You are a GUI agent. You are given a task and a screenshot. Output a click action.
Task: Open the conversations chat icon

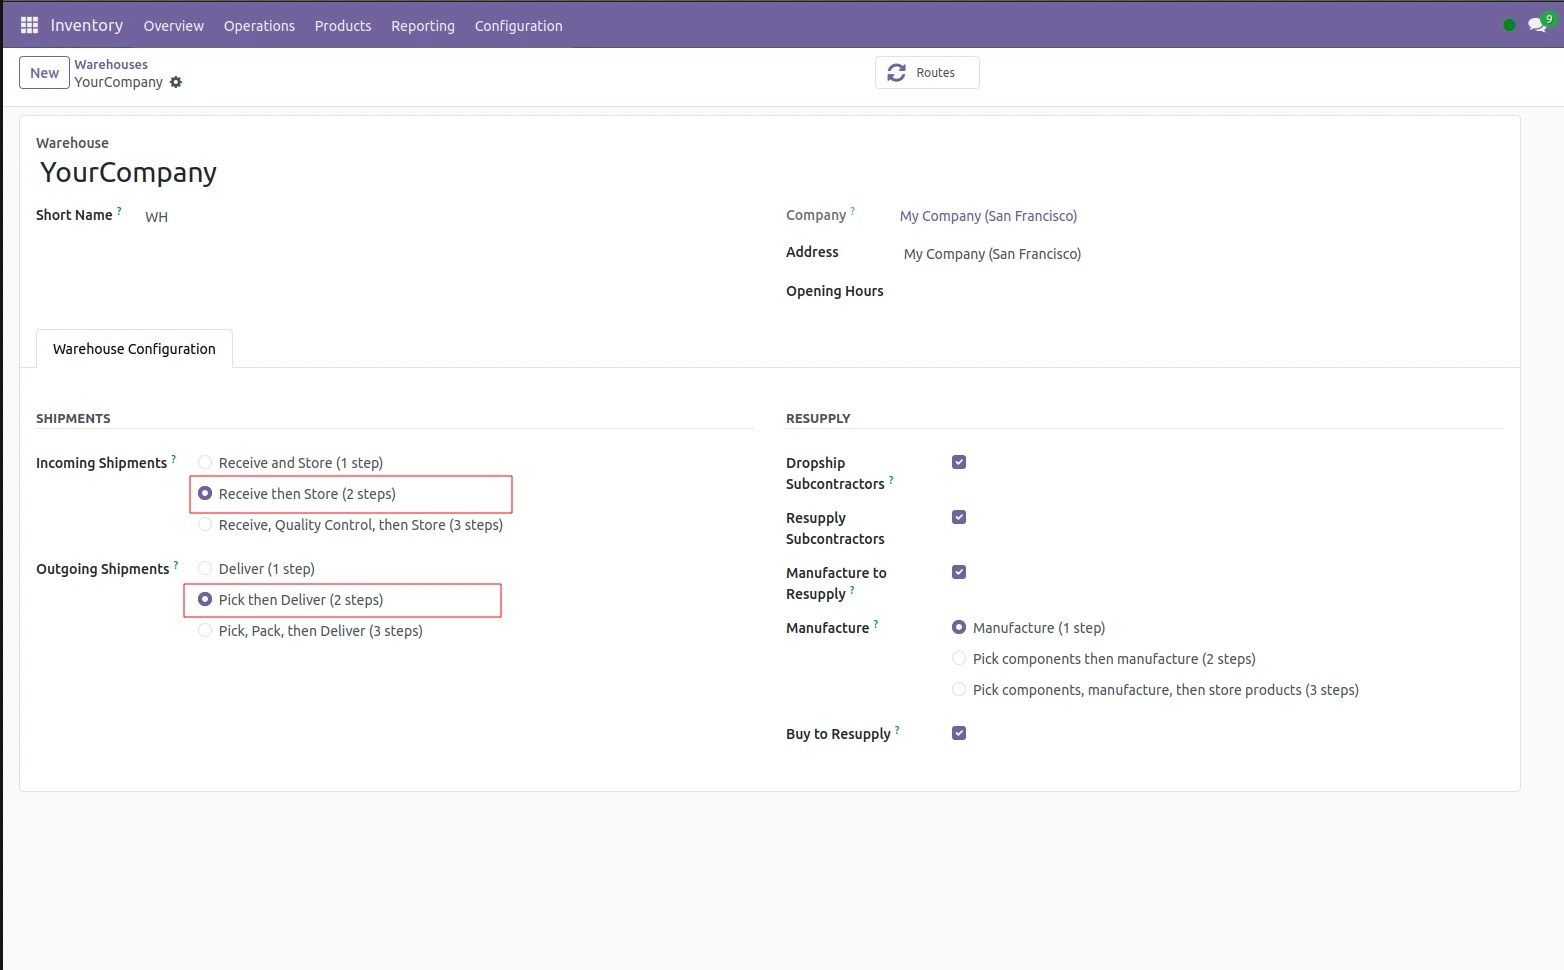pos(1536,25)
